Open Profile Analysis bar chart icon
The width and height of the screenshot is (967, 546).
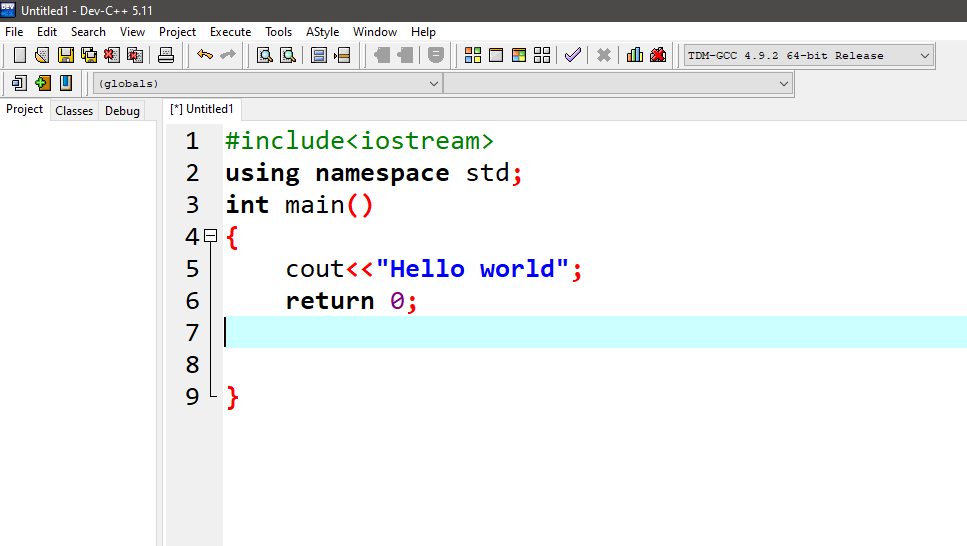[x=635, y=56]
